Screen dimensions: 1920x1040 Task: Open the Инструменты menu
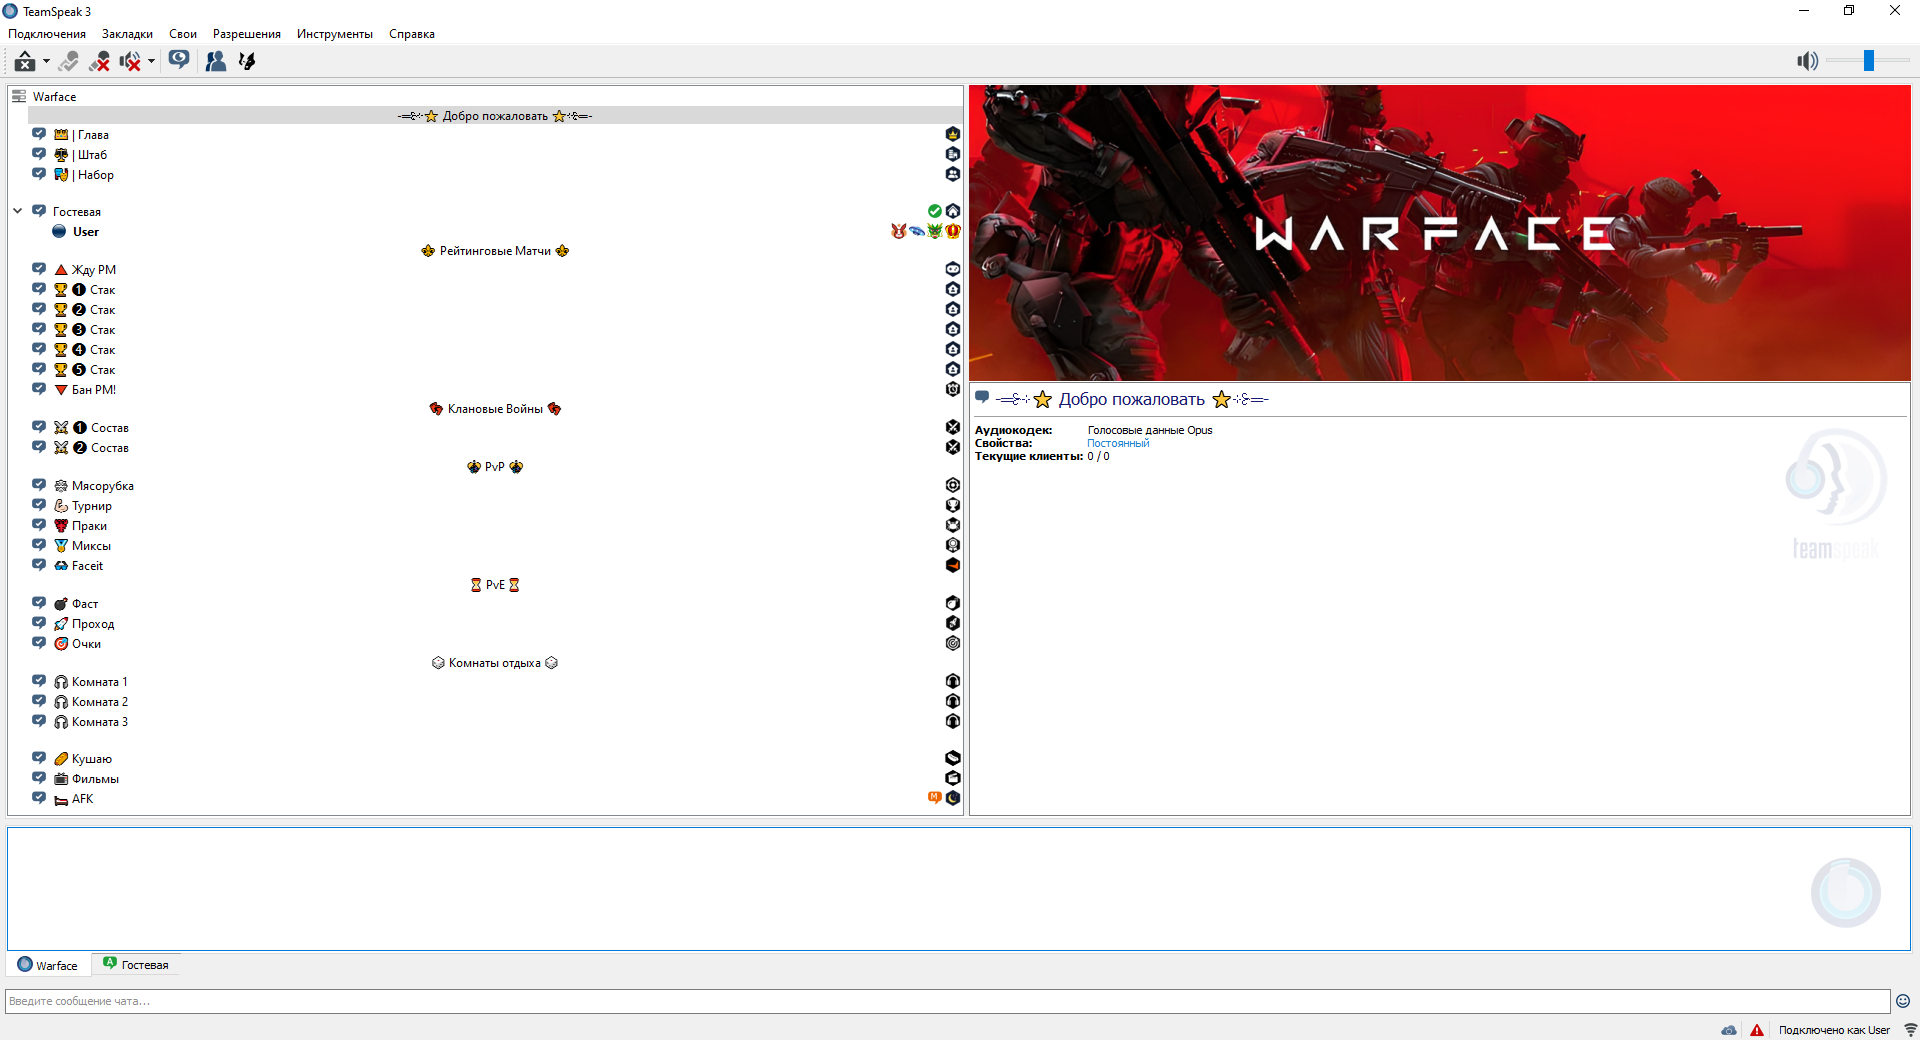334,34
